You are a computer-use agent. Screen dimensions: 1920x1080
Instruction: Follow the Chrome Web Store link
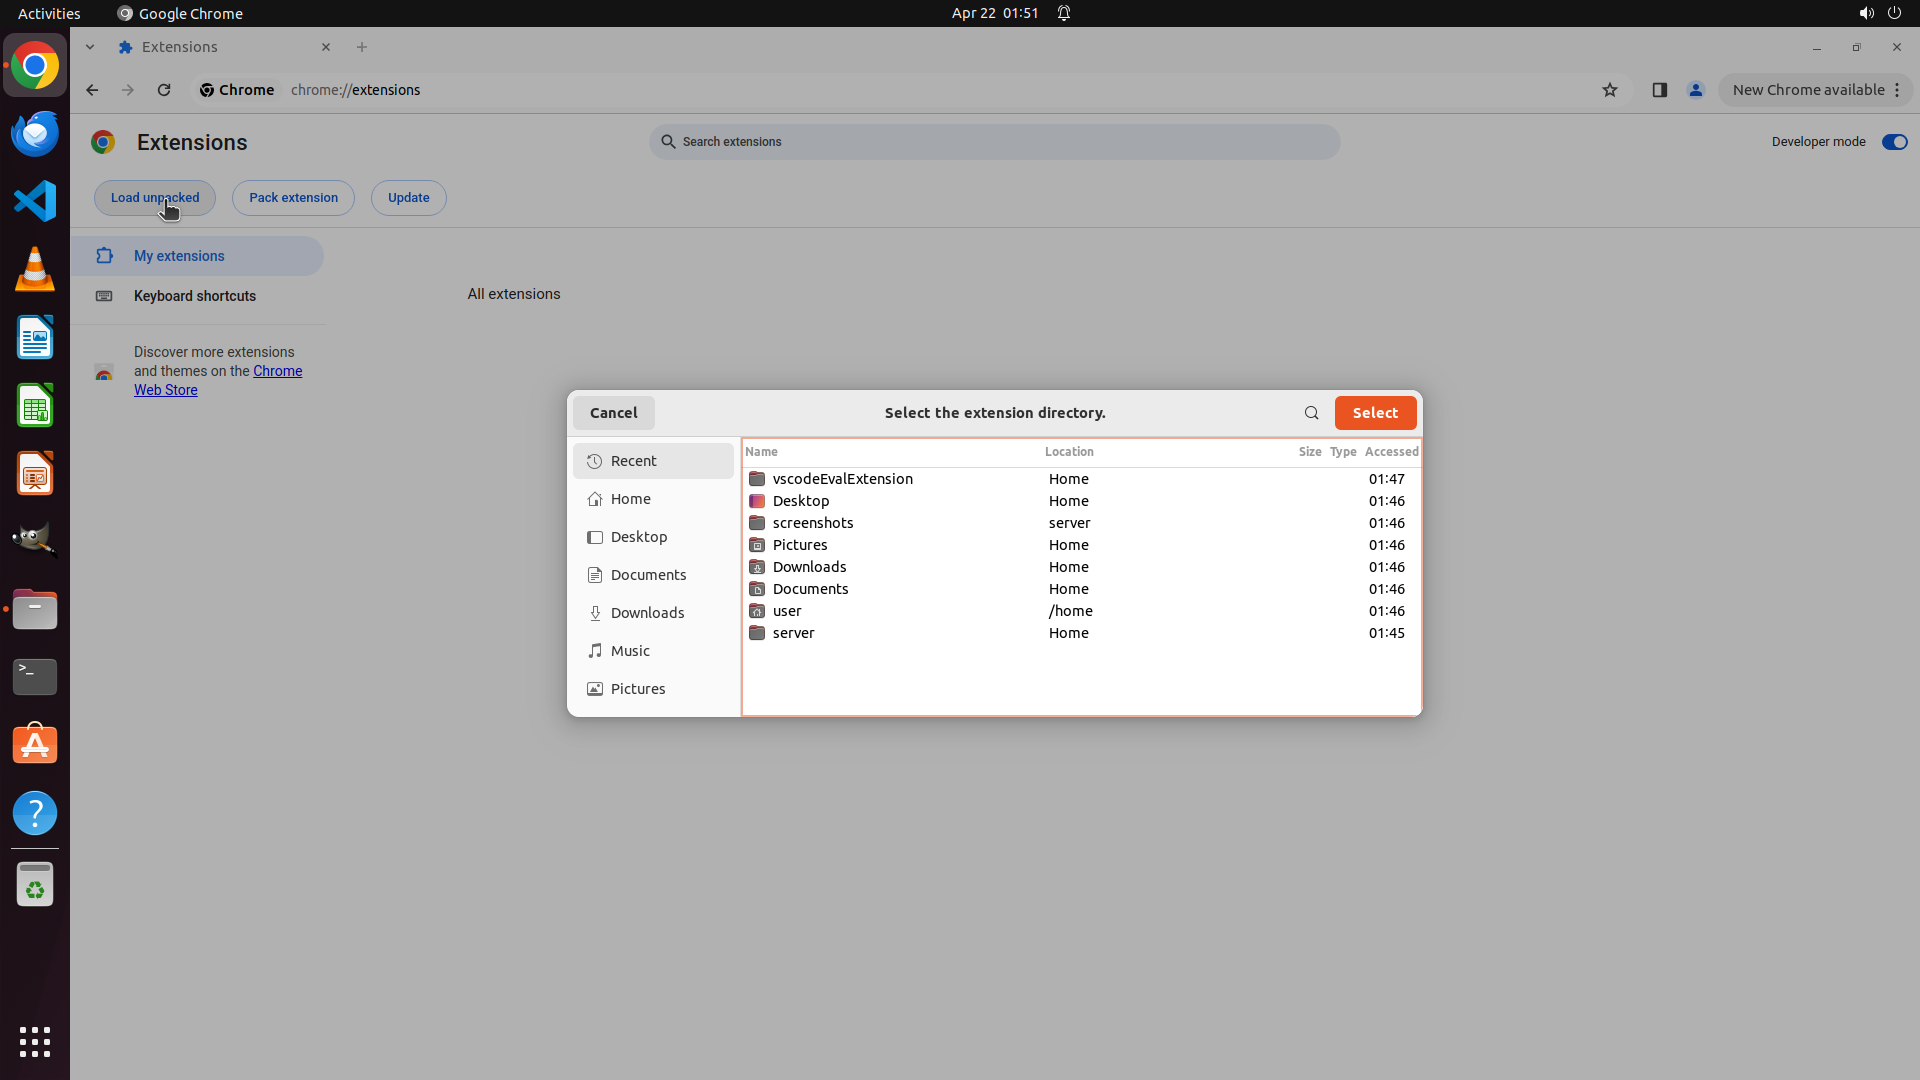click(277, 371)
